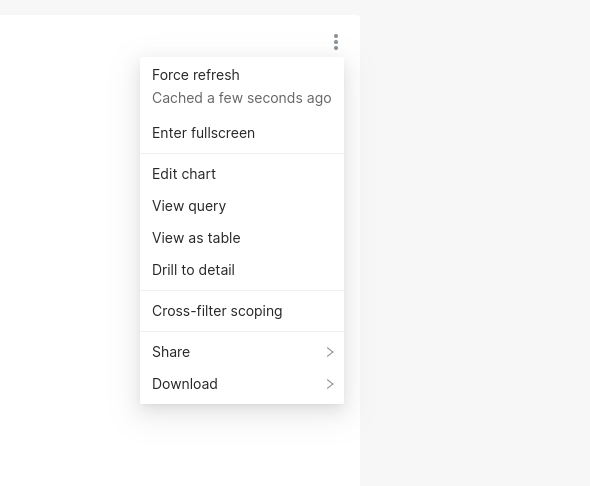Screen dimensions: 590x486
Task: Open Drill to detail
Action: coord(242,270)
